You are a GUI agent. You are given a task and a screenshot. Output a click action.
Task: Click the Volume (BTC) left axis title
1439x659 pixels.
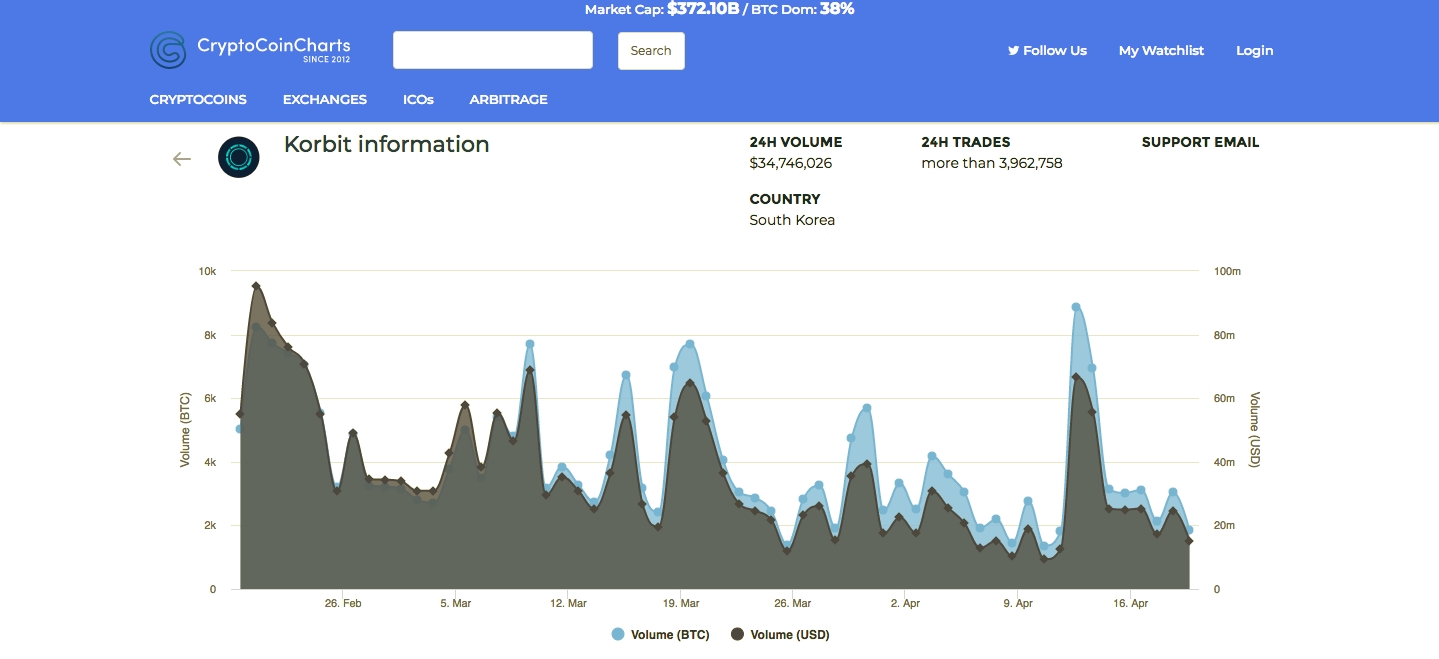185,430
